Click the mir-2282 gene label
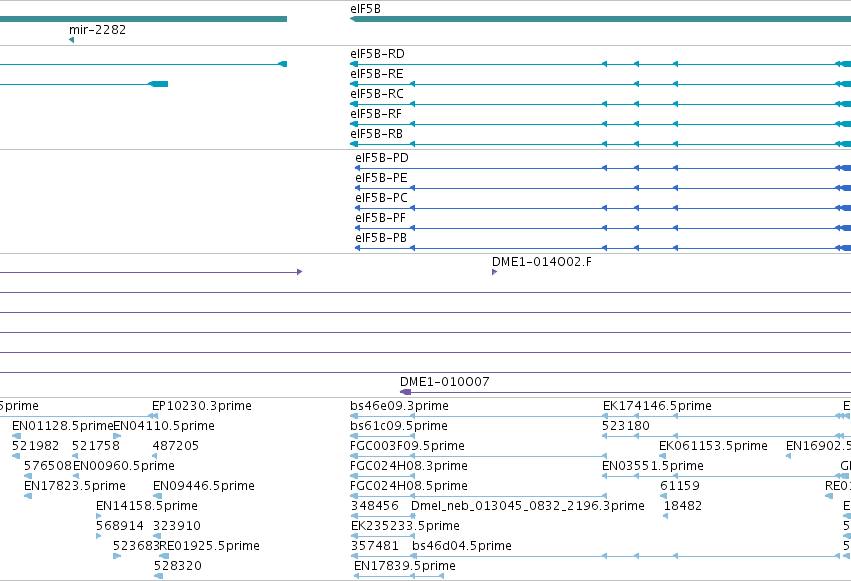 (97, 30)
